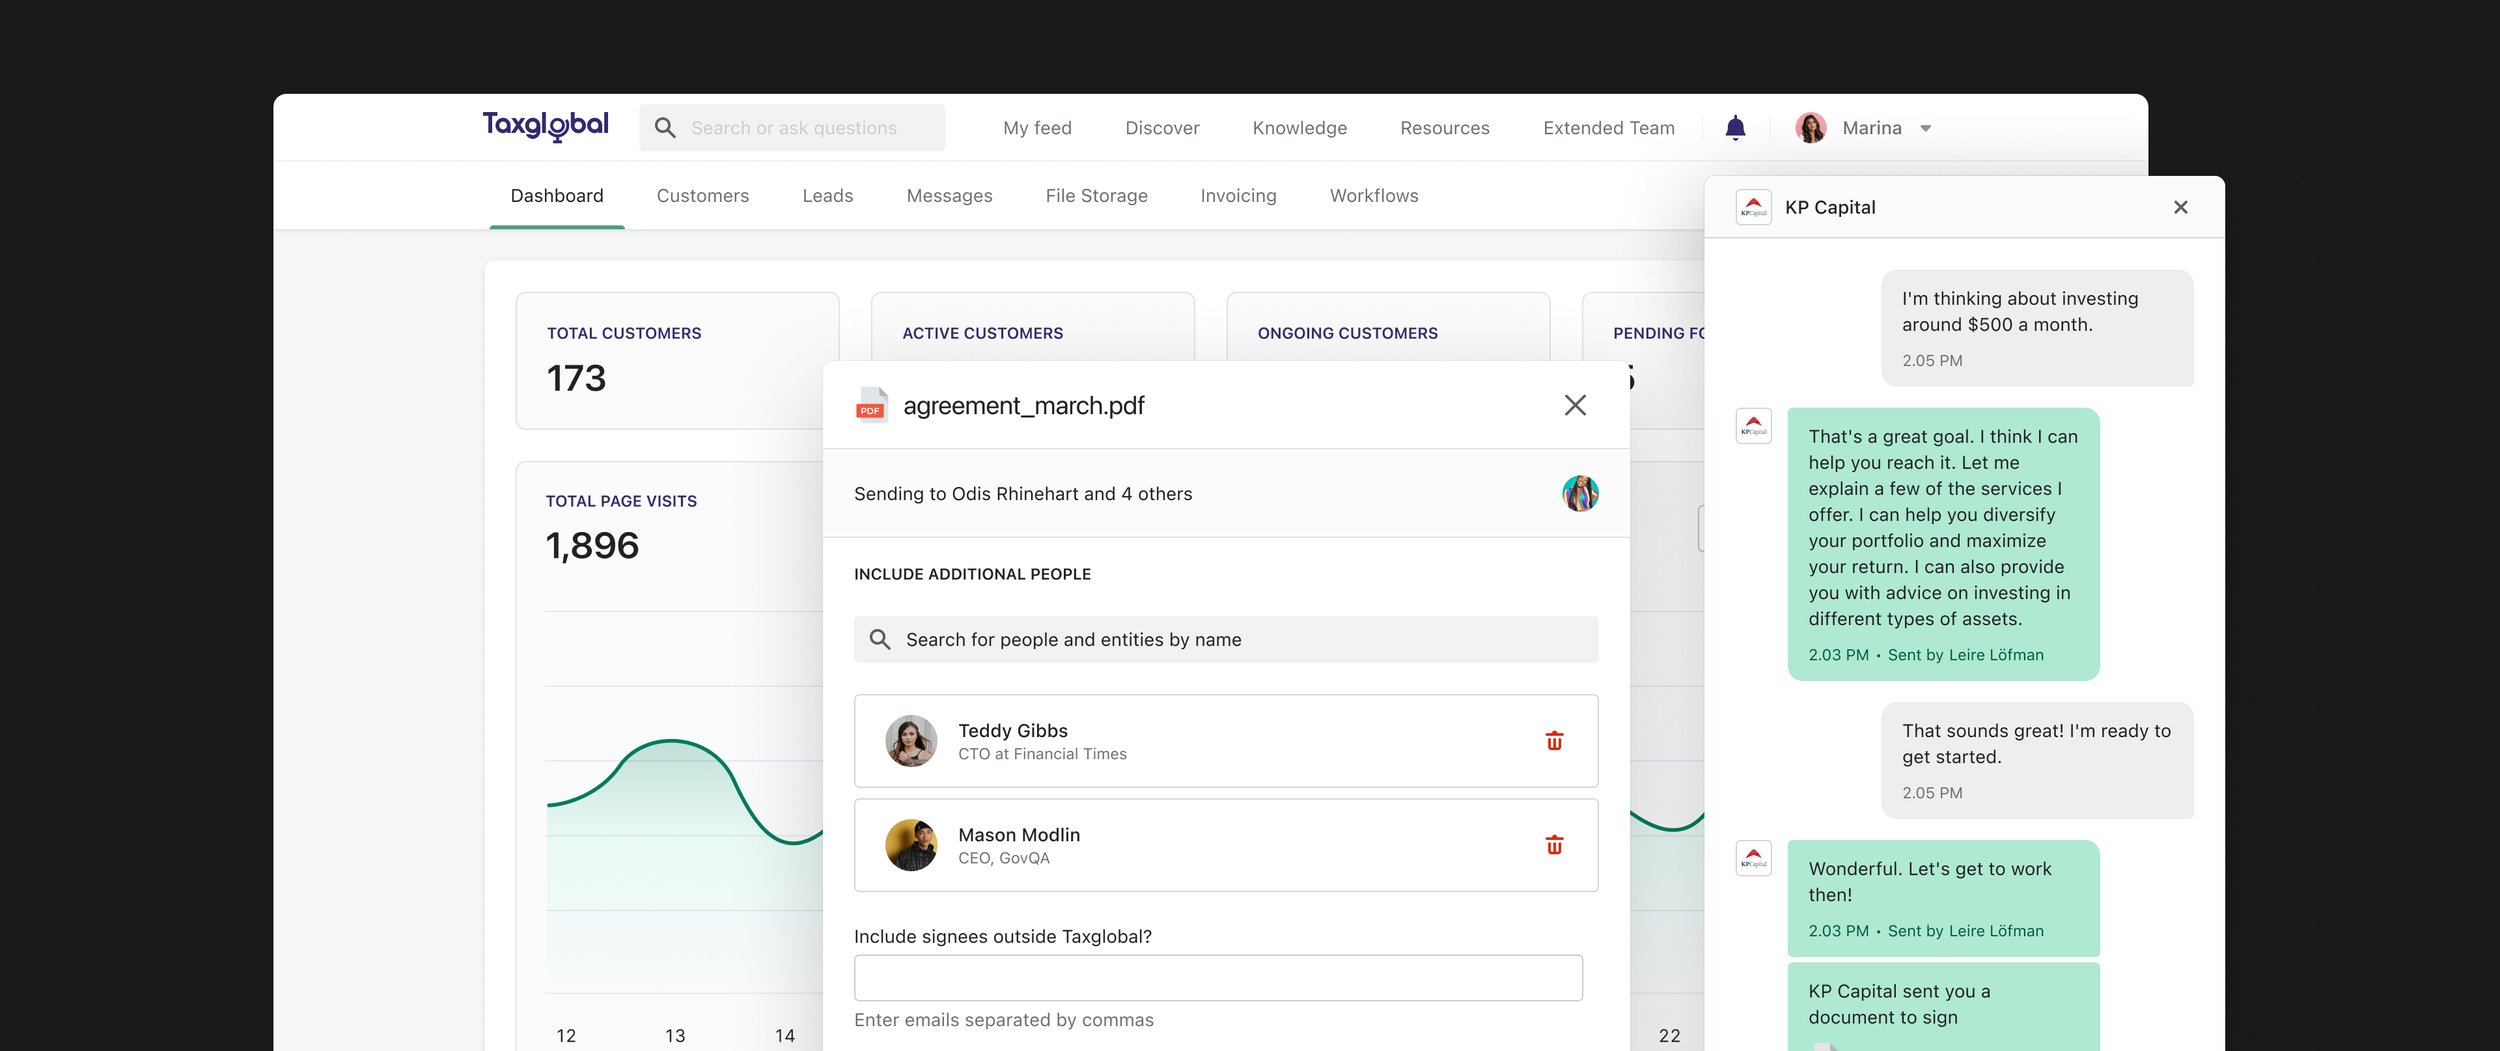Viewport: 2500px width, 1051px height.
Task: Click the magnifier icon in people search
Action: click(x=879, y=639)
